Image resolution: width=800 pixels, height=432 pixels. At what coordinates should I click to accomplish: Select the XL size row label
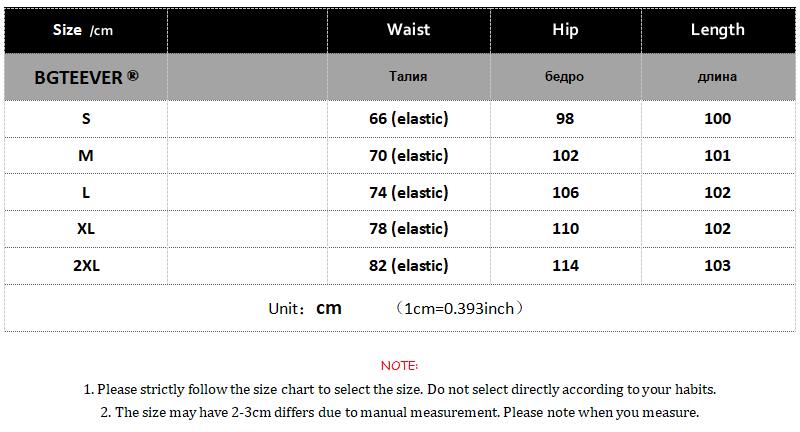tap(85, 229)
